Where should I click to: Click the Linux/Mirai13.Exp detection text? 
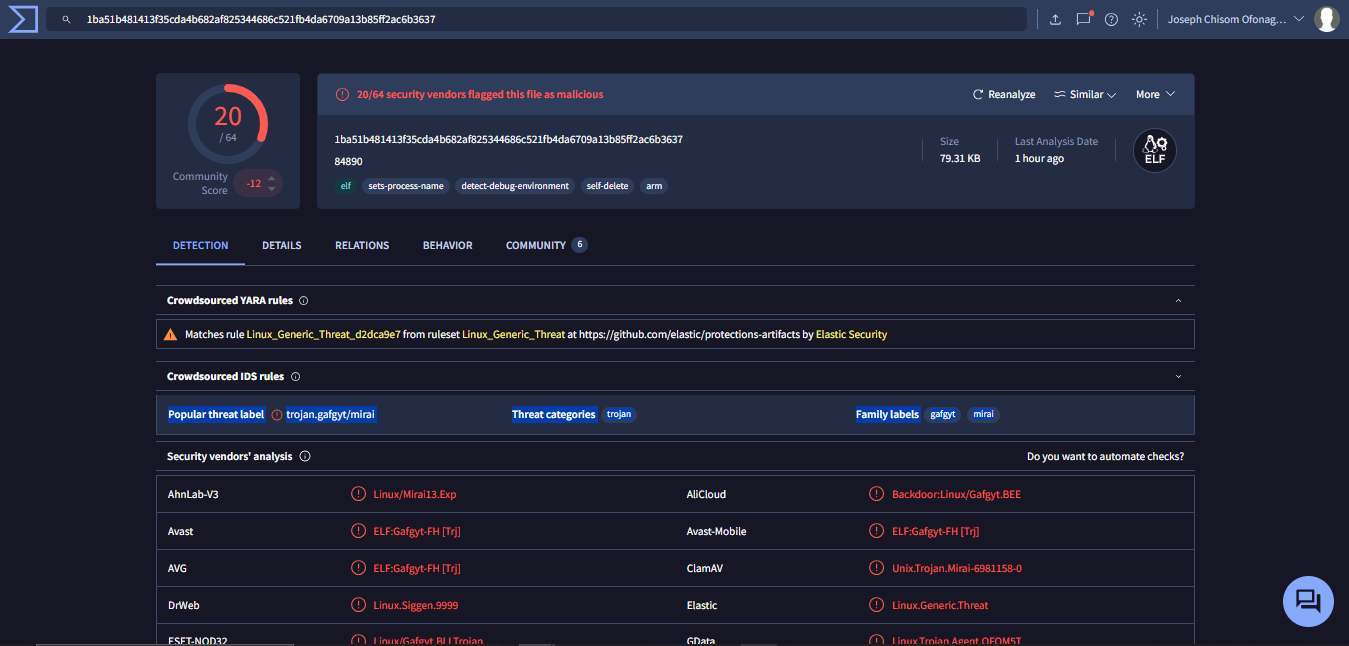[x=414, y=494]
